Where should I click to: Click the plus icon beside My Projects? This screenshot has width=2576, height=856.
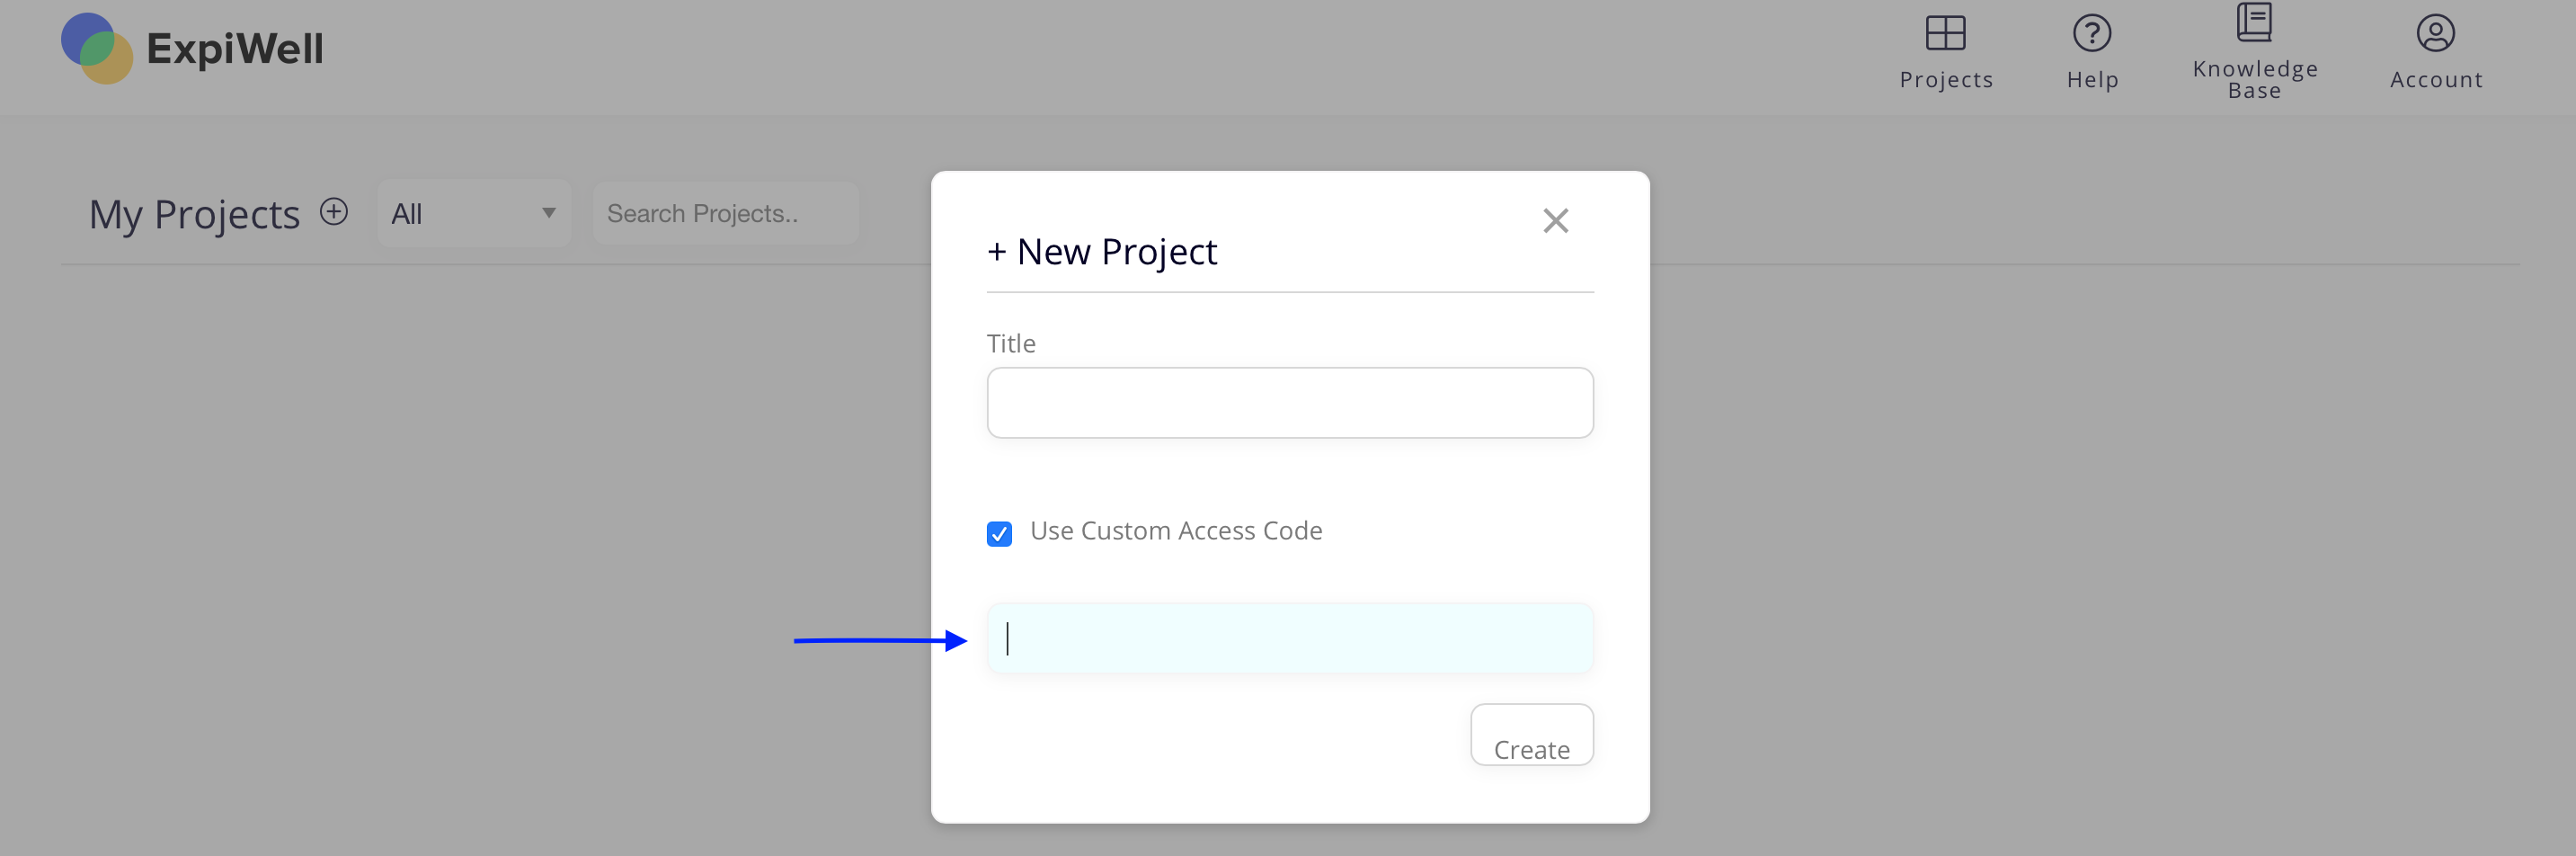pyautogui.click(x=334, y=212)
